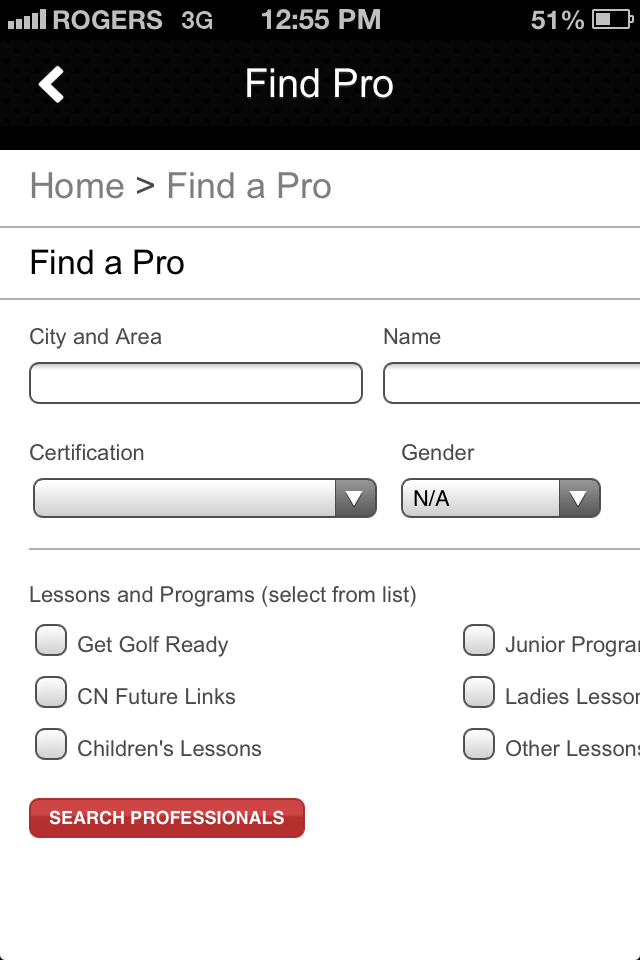Tap the Find a Pro breadcrumb text

(249, 186)
